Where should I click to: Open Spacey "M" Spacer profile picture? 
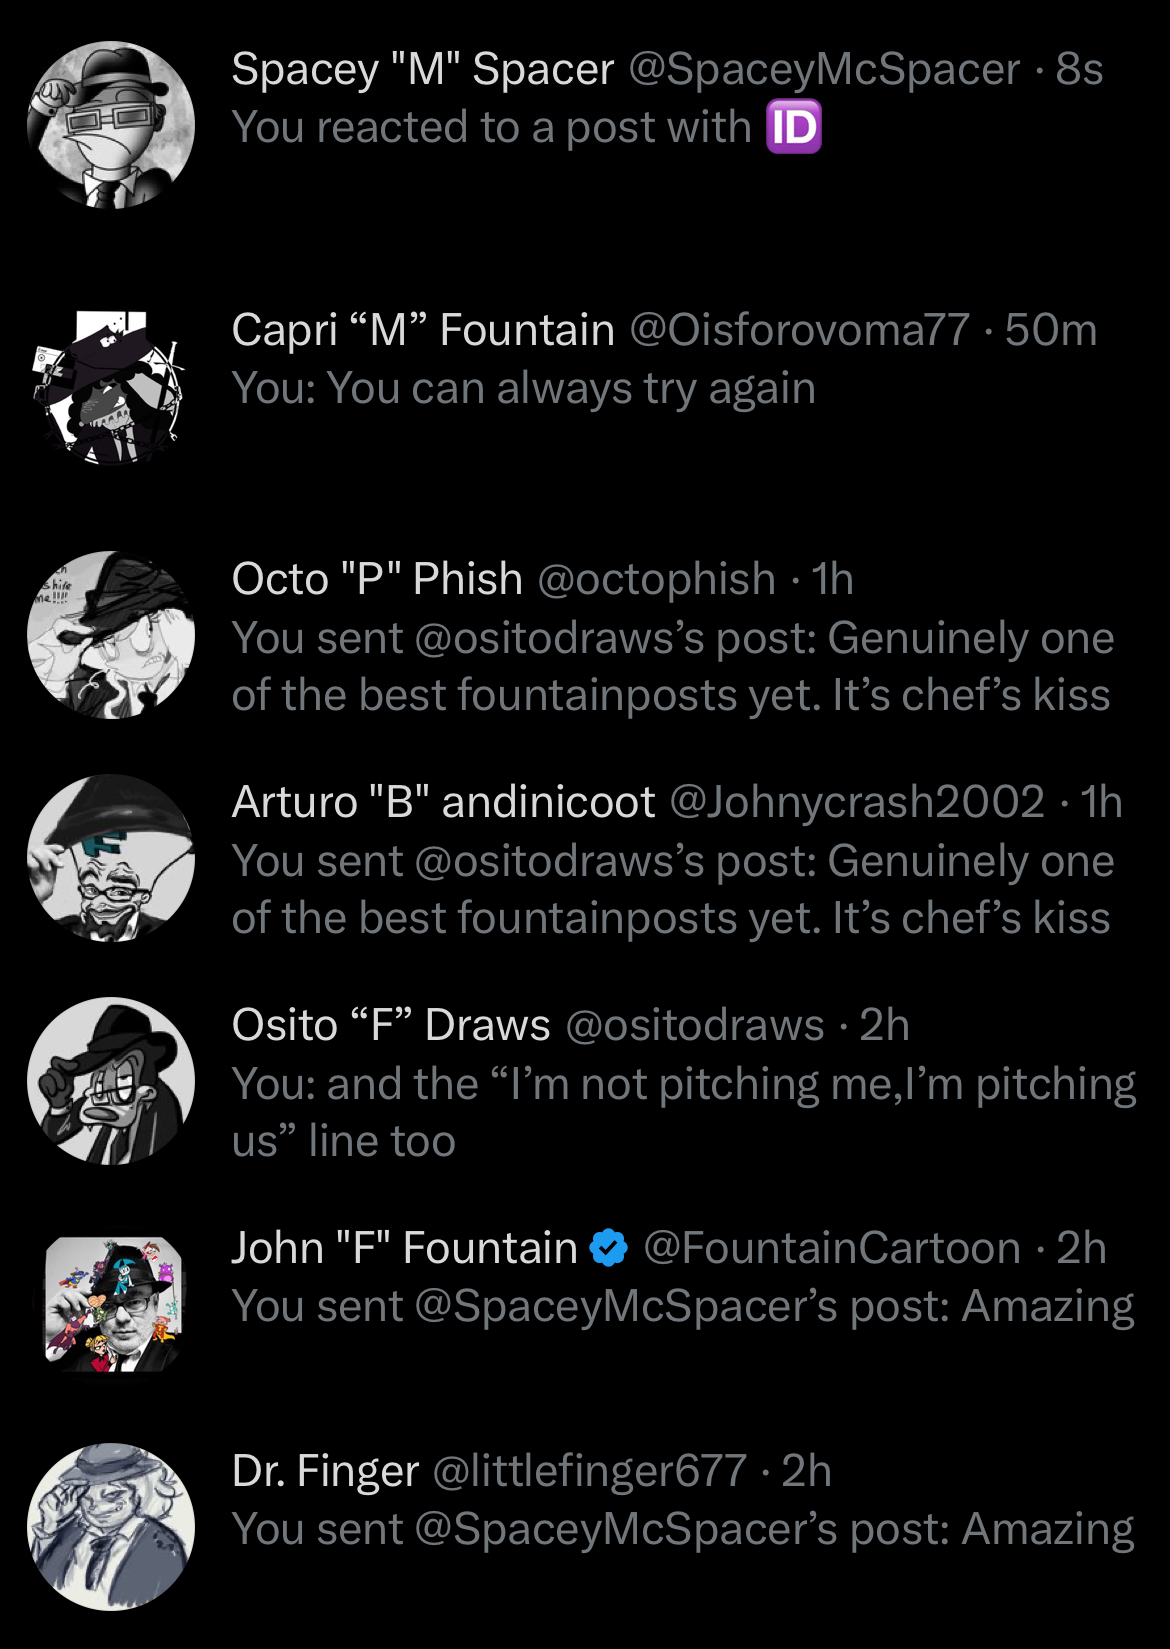coord(111,125)
